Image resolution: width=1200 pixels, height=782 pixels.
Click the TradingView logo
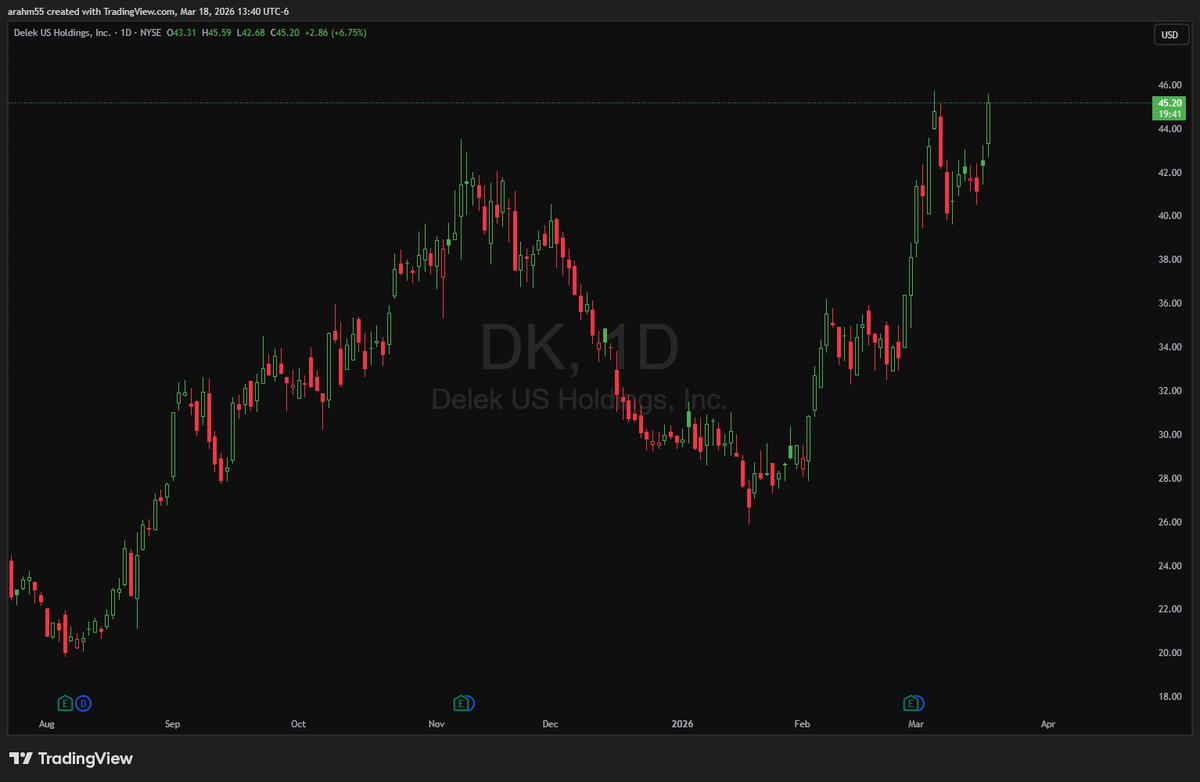click(x=71, y=759)
